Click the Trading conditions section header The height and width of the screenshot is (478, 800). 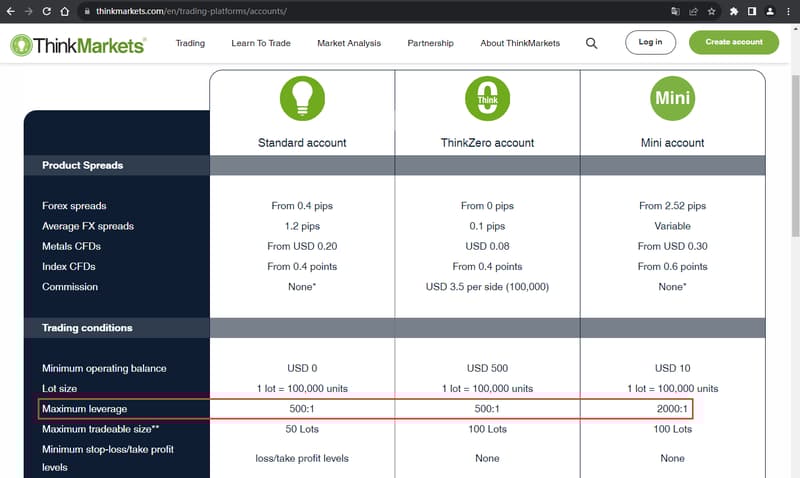(x=87, y=328)
